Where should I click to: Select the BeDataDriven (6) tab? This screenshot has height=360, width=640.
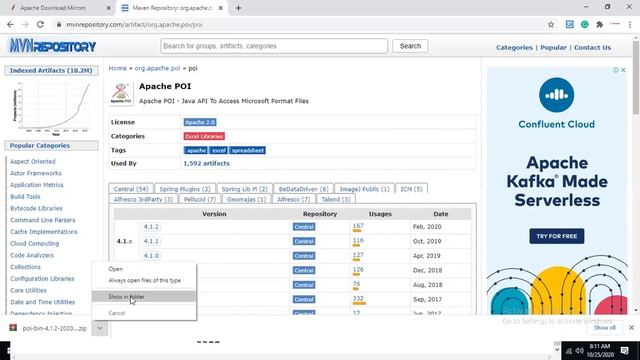tap(303, 189)
